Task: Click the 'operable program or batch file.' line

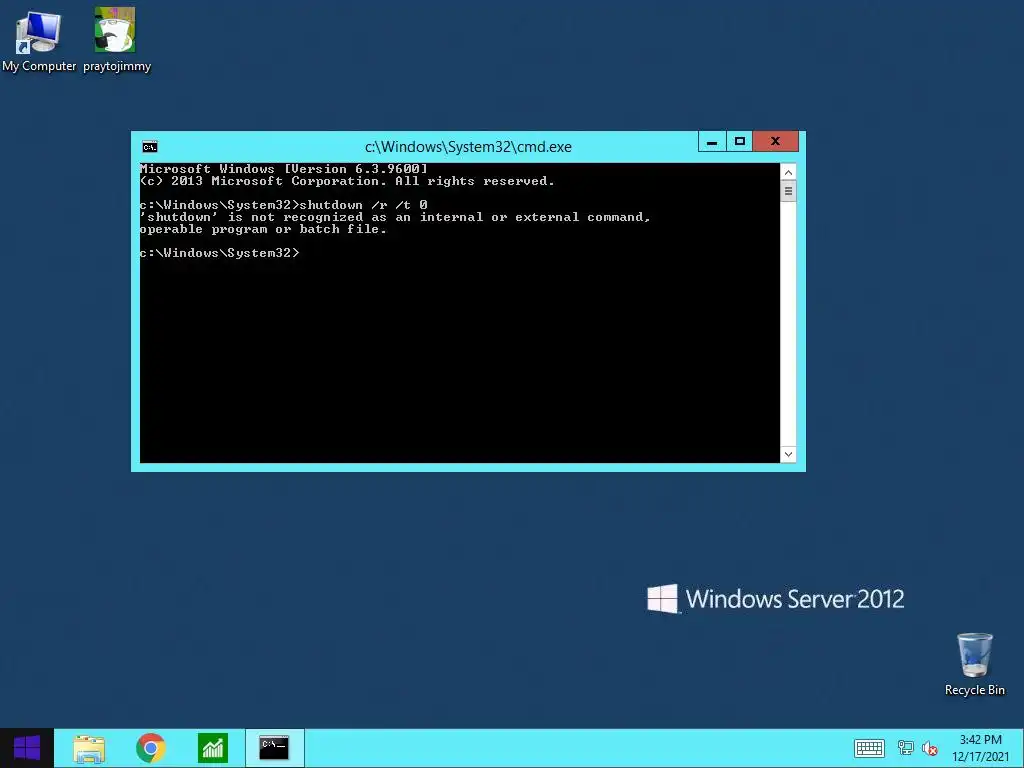Action: click(x=263, y=229)
